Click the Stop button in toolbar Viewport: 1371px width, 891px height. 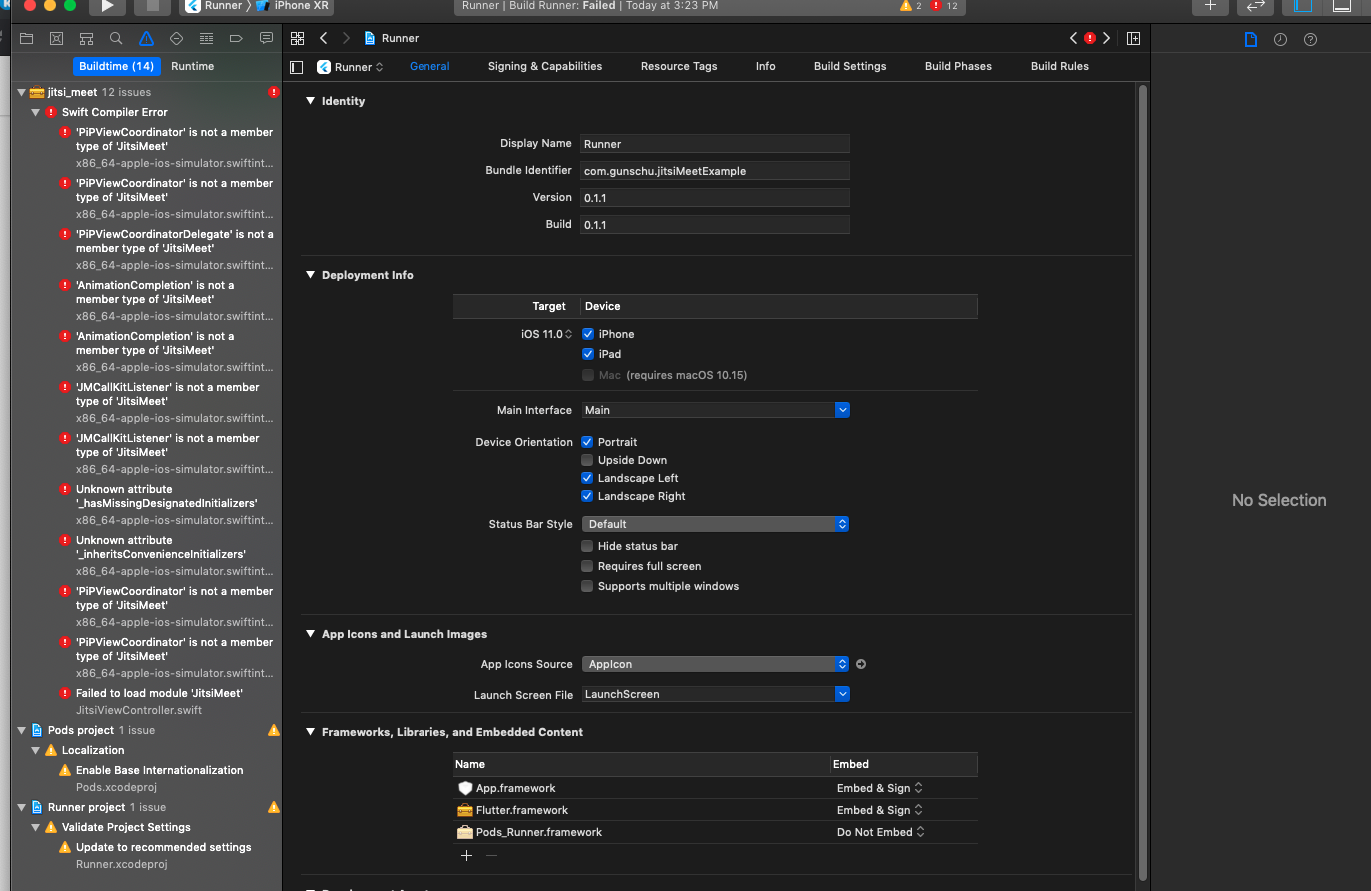coord(153,6)
